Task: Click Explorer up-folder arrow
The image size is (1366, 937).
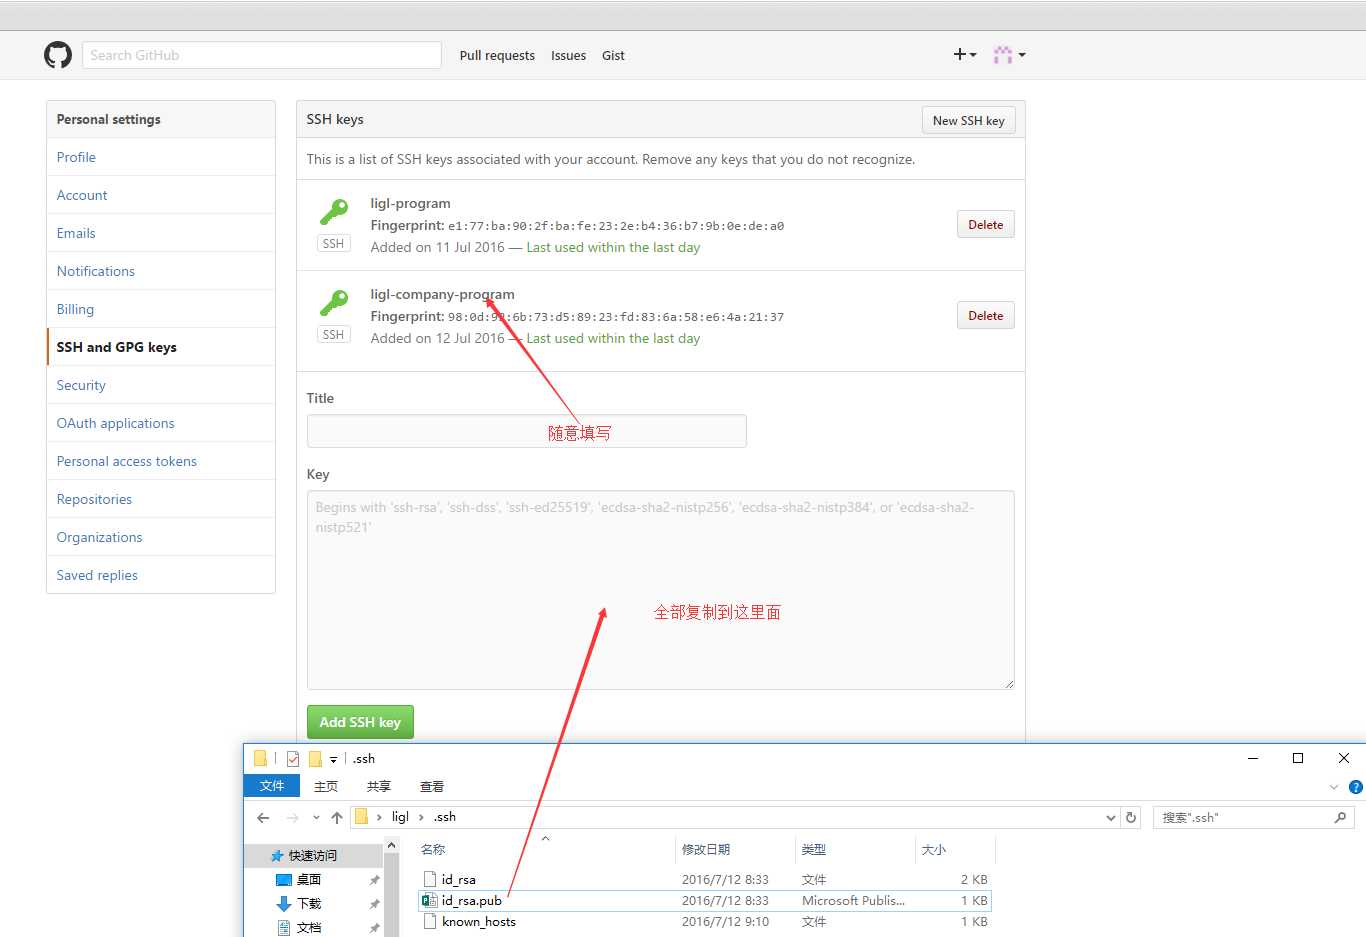Action: (x=337, y=818)
